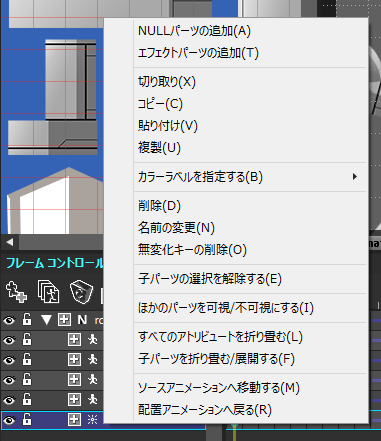Toggle eye on row just above selected effect row
This screenshot has height=441, width=381.
tap(9, 400)
